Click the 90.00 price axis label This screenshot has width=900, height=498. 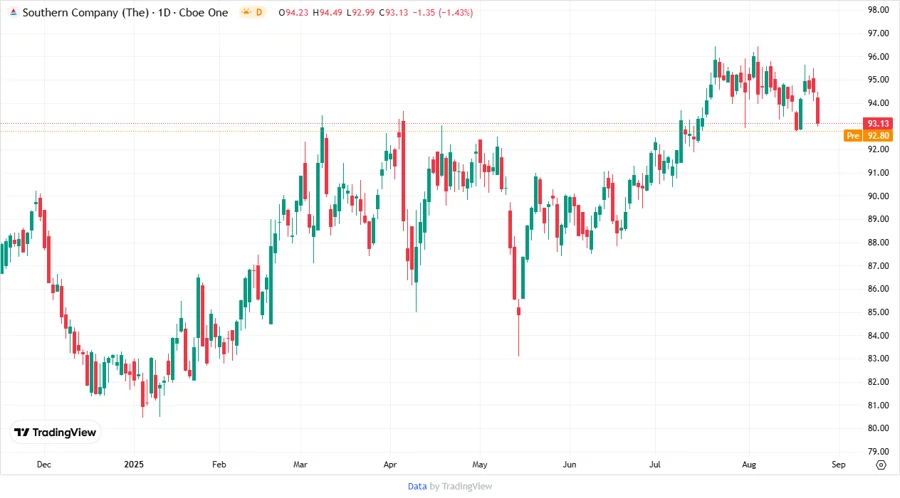878,196
